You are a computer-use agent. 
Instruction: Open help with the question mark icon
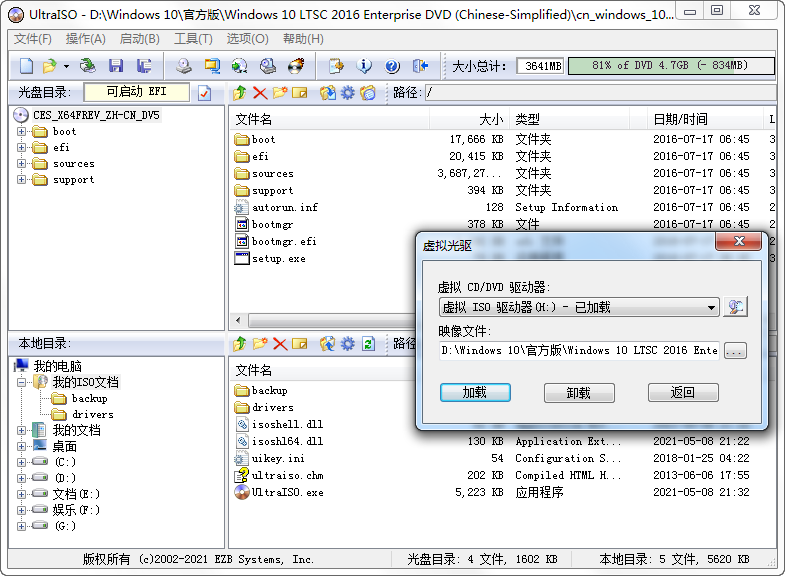pyautogui.click(x=392, y=66)
